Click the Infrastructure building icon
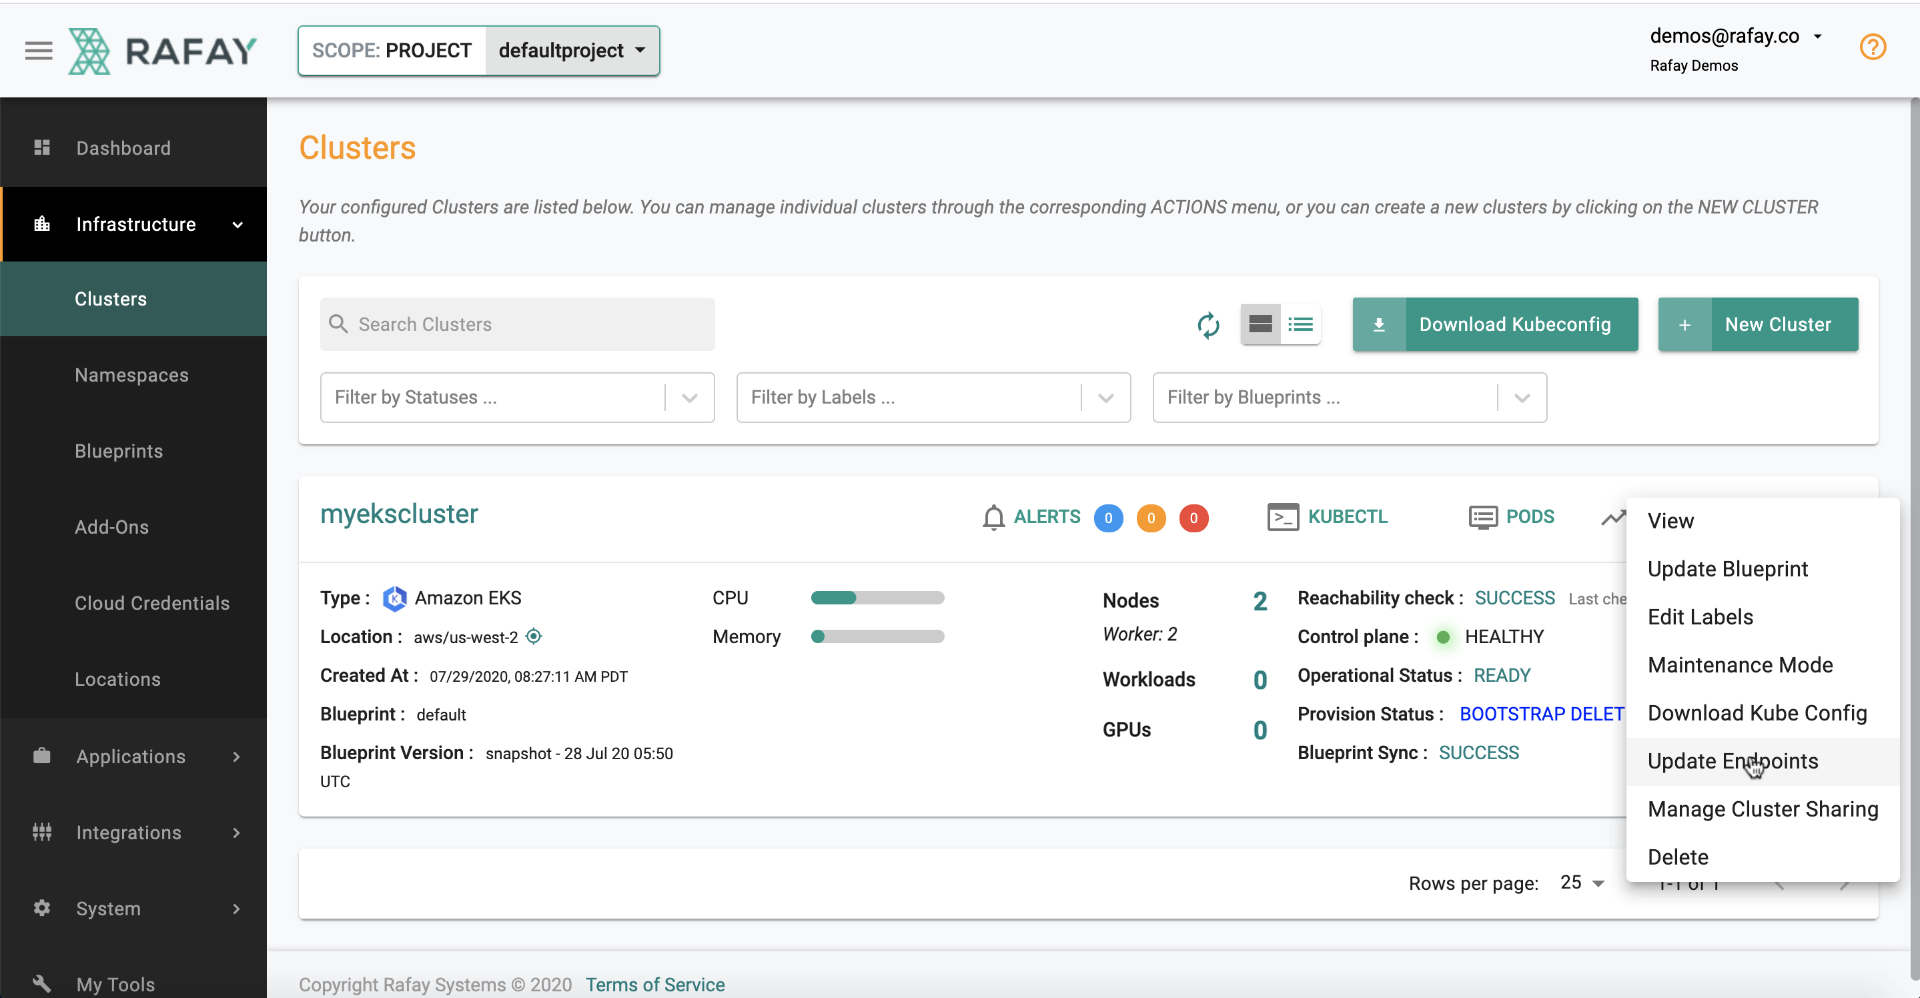The height and width of the screenshot is (998, 1920). click(42, 224)
